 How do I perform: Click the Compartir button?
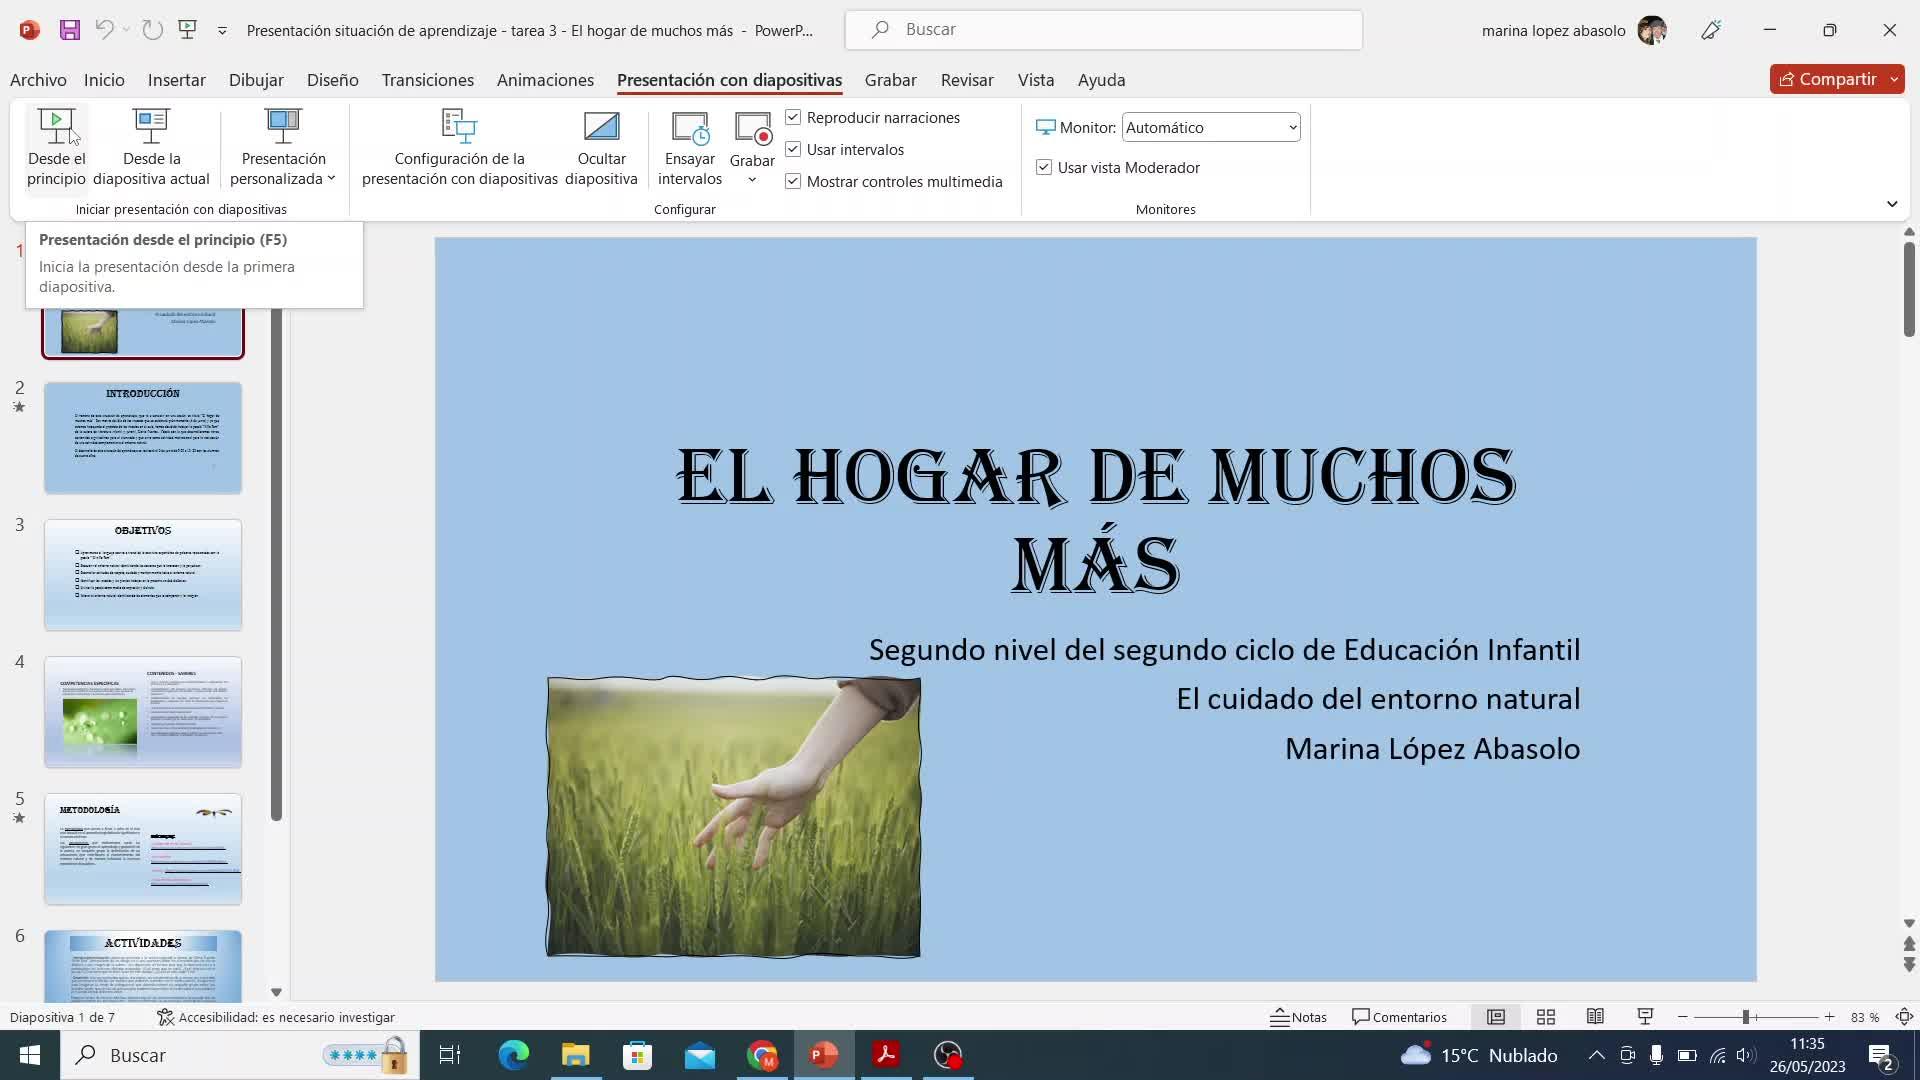pyautogui.click(x=1828, y=80)
